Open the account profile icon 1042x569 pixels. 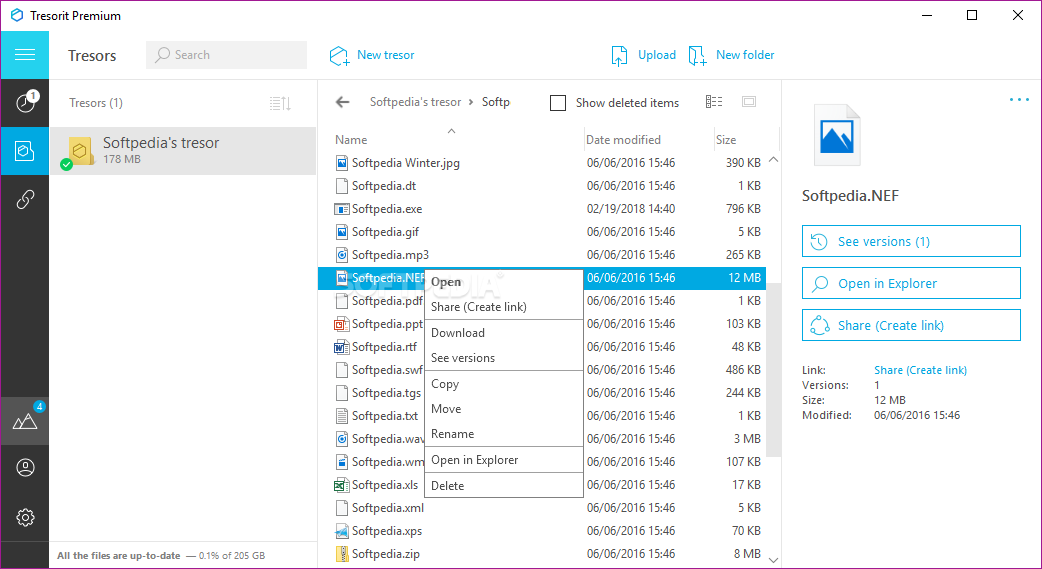(x=25, y=468)
